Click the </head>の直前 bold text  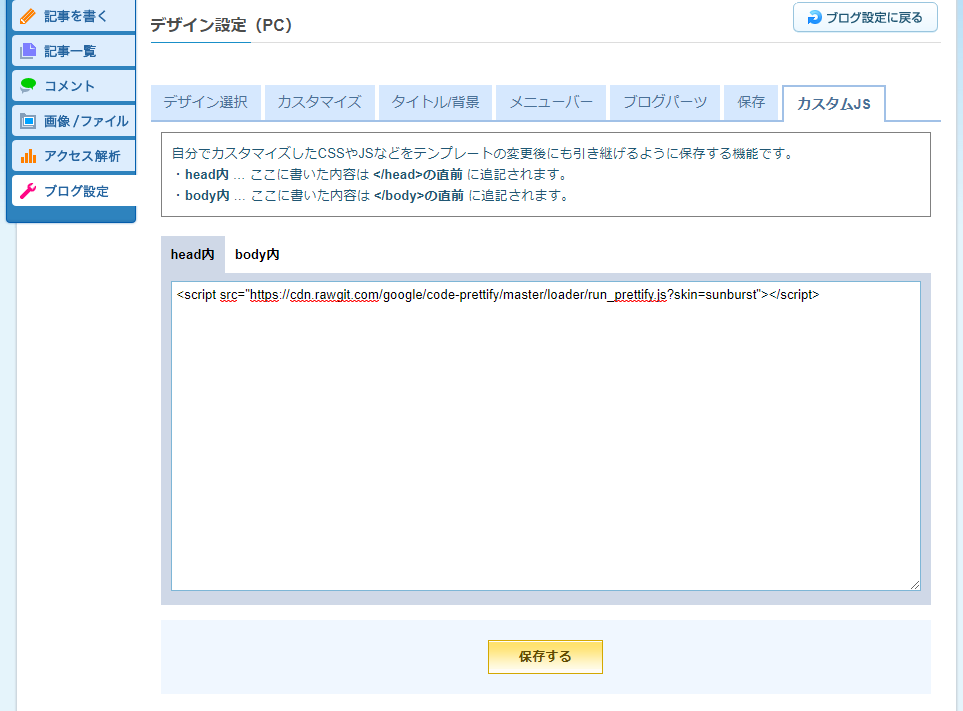[418, 174]
